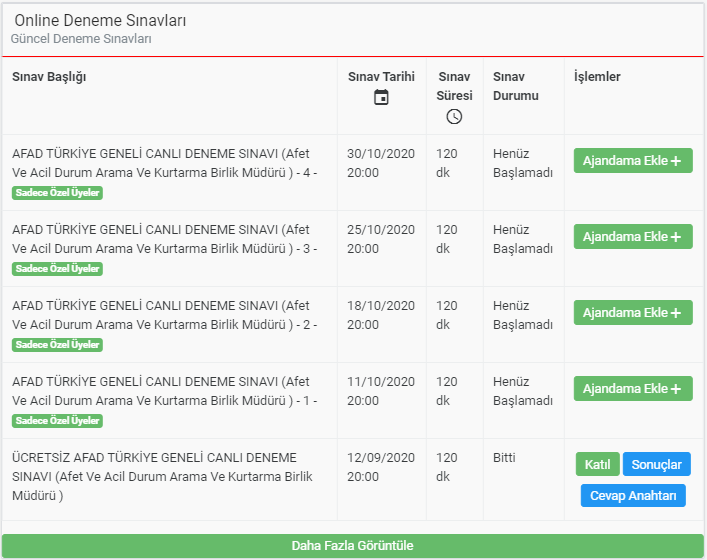
Task: Join the free exam with Katıl
Action: point(597,464)
